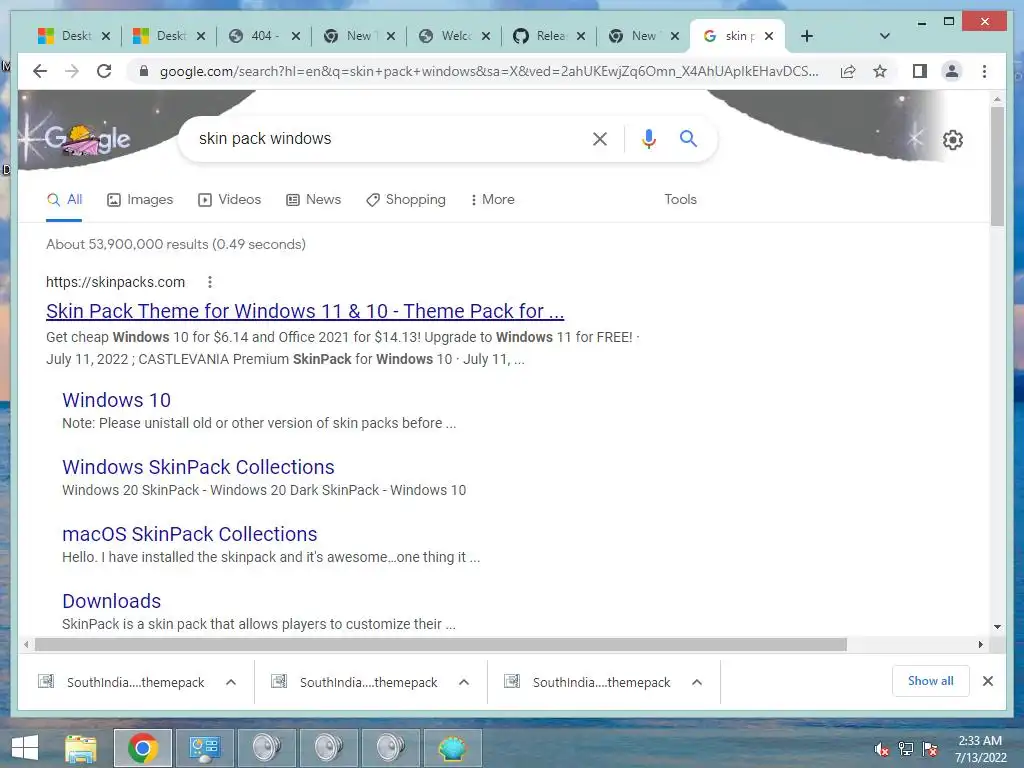
Task: Click the horizontal scrollbar thumb
Action: [441, 645]
